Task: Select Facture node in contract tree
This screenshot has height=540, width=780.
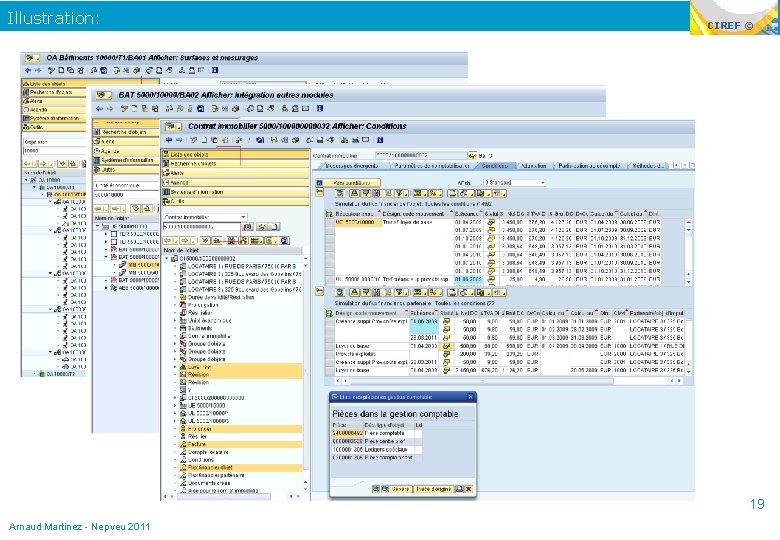Action: 197,445
